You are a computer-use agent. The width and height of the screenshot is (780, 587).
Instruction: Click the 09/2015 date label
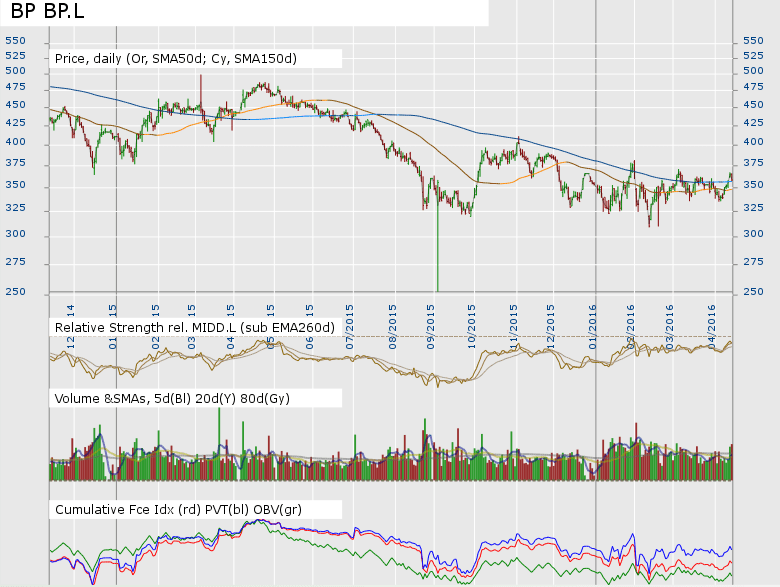(x=431, y=327)
